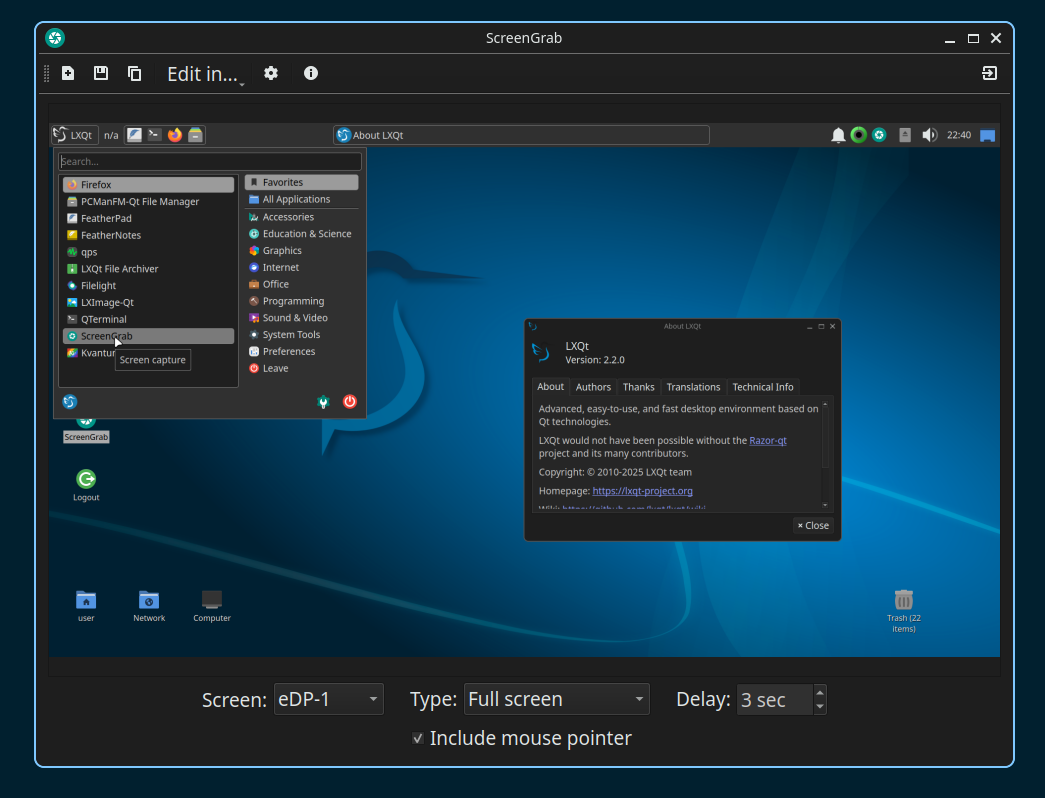The image size is (1045, 798).
Task: Maximize the ScreenGrab window
Action: pyautogui.click(x=973, y=39)
